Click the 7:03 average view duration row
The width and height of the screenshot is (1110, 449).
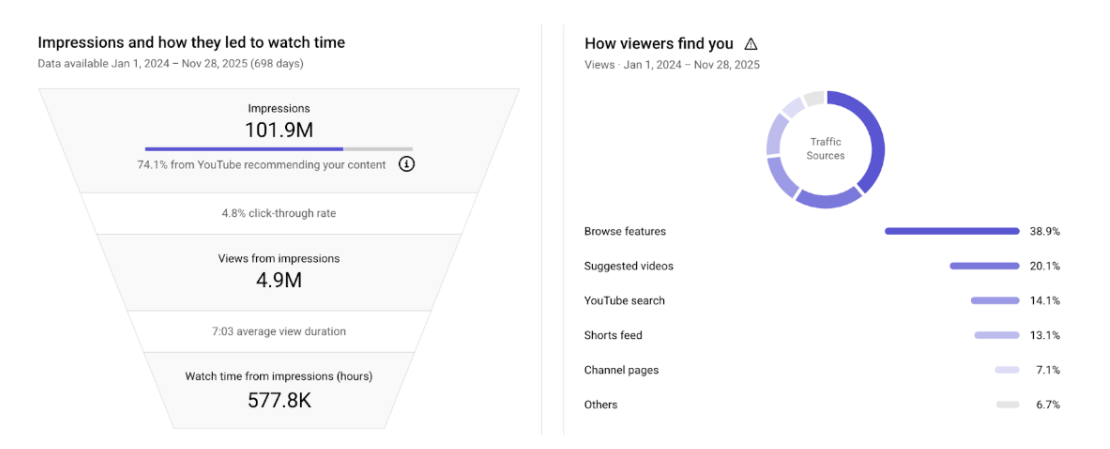click(279, 331)
